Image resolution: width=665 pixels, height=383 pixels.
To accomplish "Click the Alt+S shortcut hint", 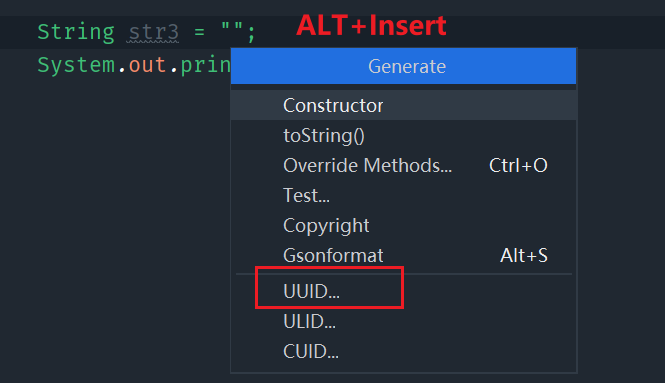I will click(524, 255).
